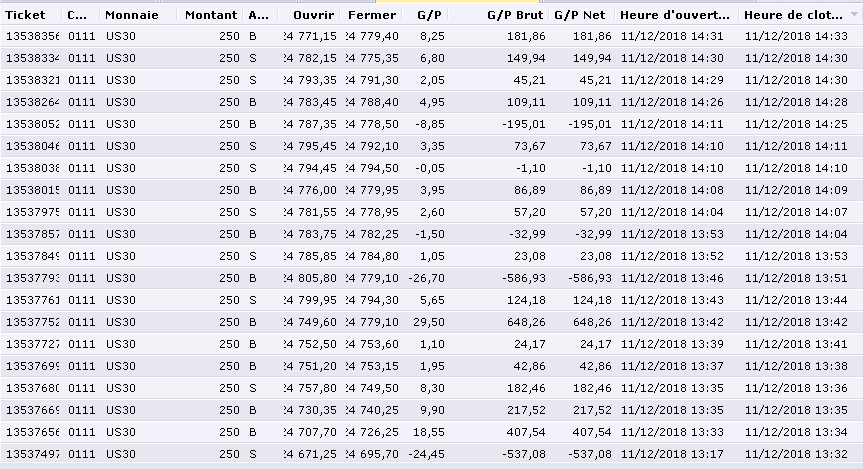Select the G/P Brut cell showing 648,26

point(525,322)
